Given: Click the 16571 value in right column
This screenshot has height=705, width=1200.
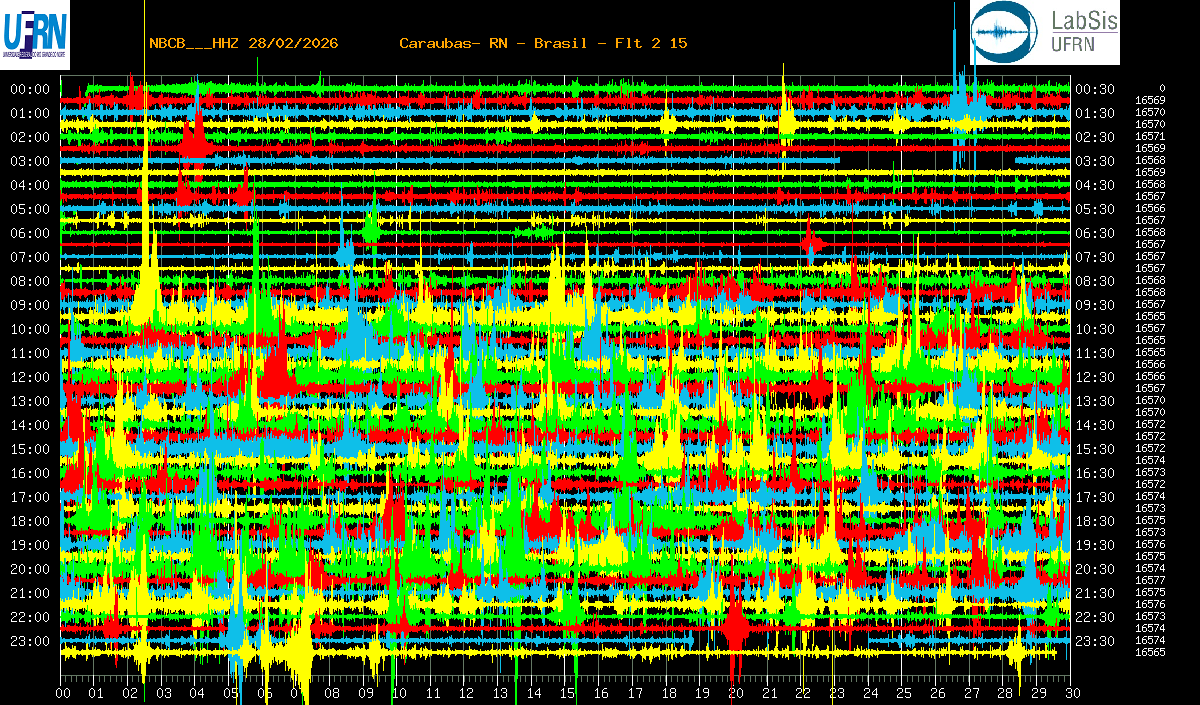Looking at the screenshot, I should (1150, 136).
